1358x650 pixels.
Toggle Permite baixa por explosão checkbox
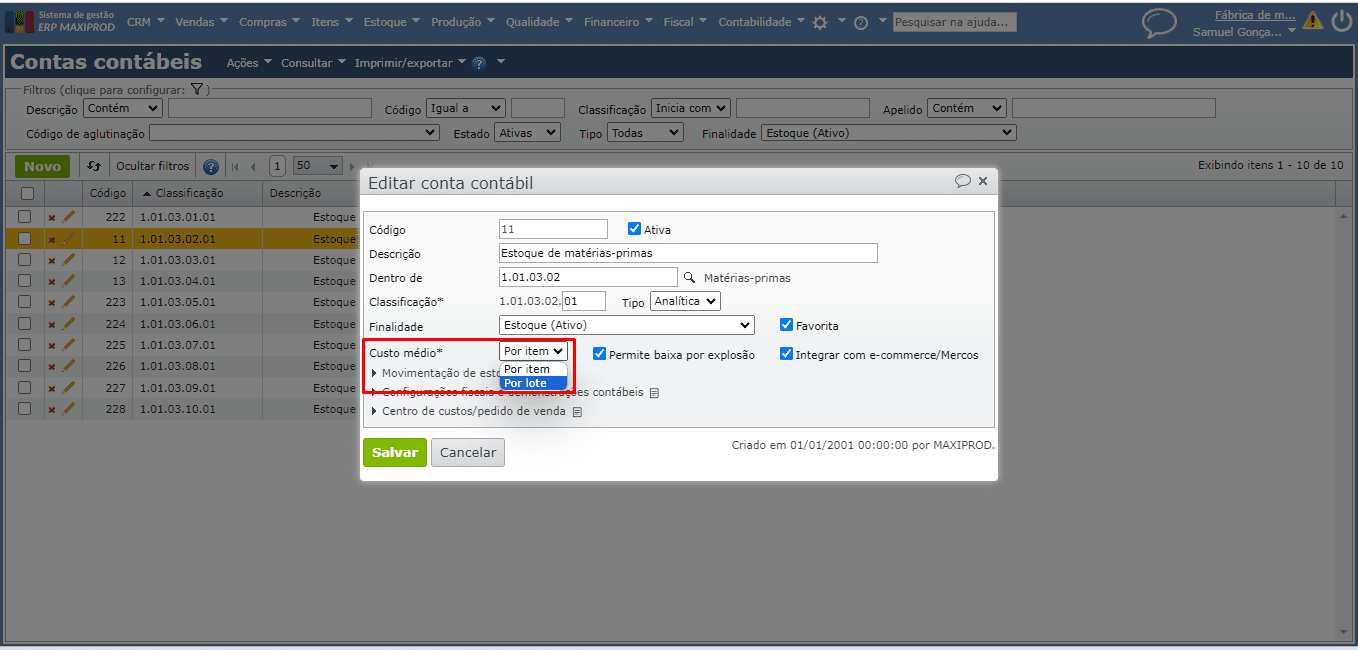pyautogui.click(x=599, y=354)
